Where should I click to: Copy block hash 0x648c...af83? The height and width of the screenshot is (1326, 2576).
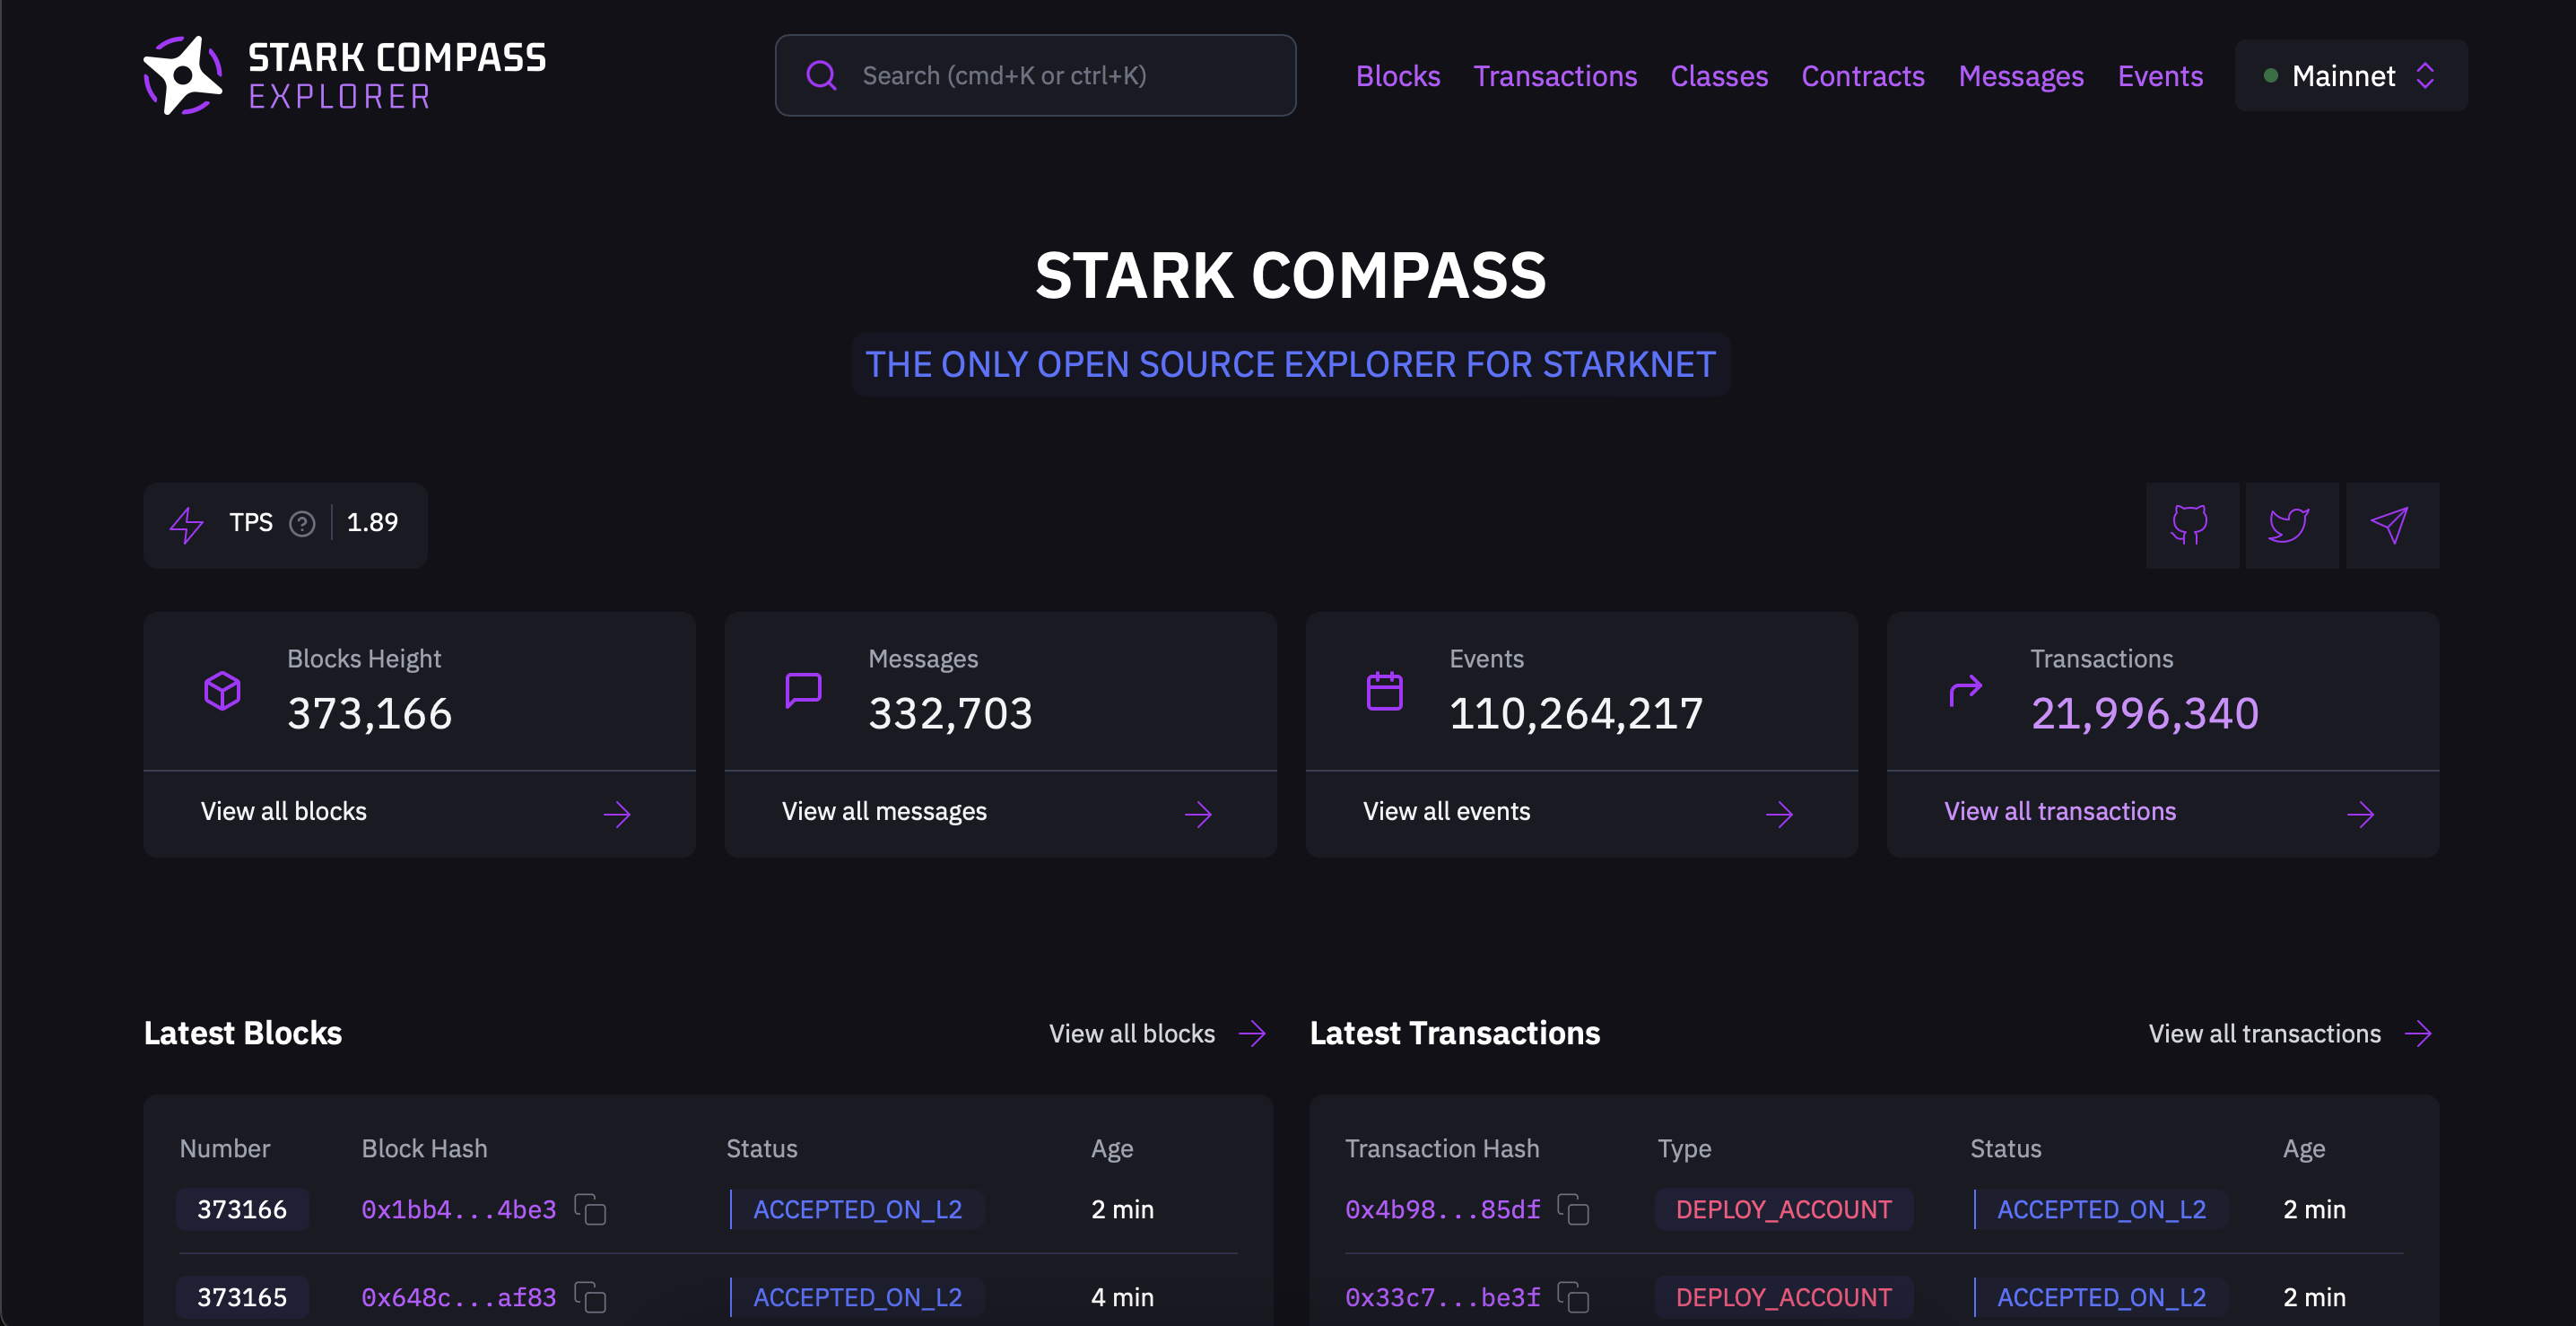591,1298
